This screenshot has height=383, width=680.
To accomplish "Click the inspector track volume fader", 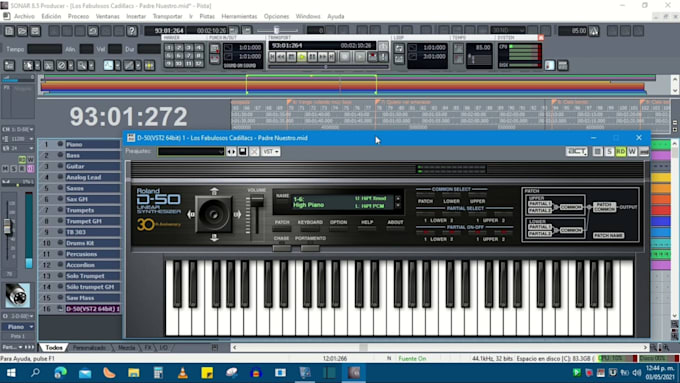I will (x=7, y=227).
